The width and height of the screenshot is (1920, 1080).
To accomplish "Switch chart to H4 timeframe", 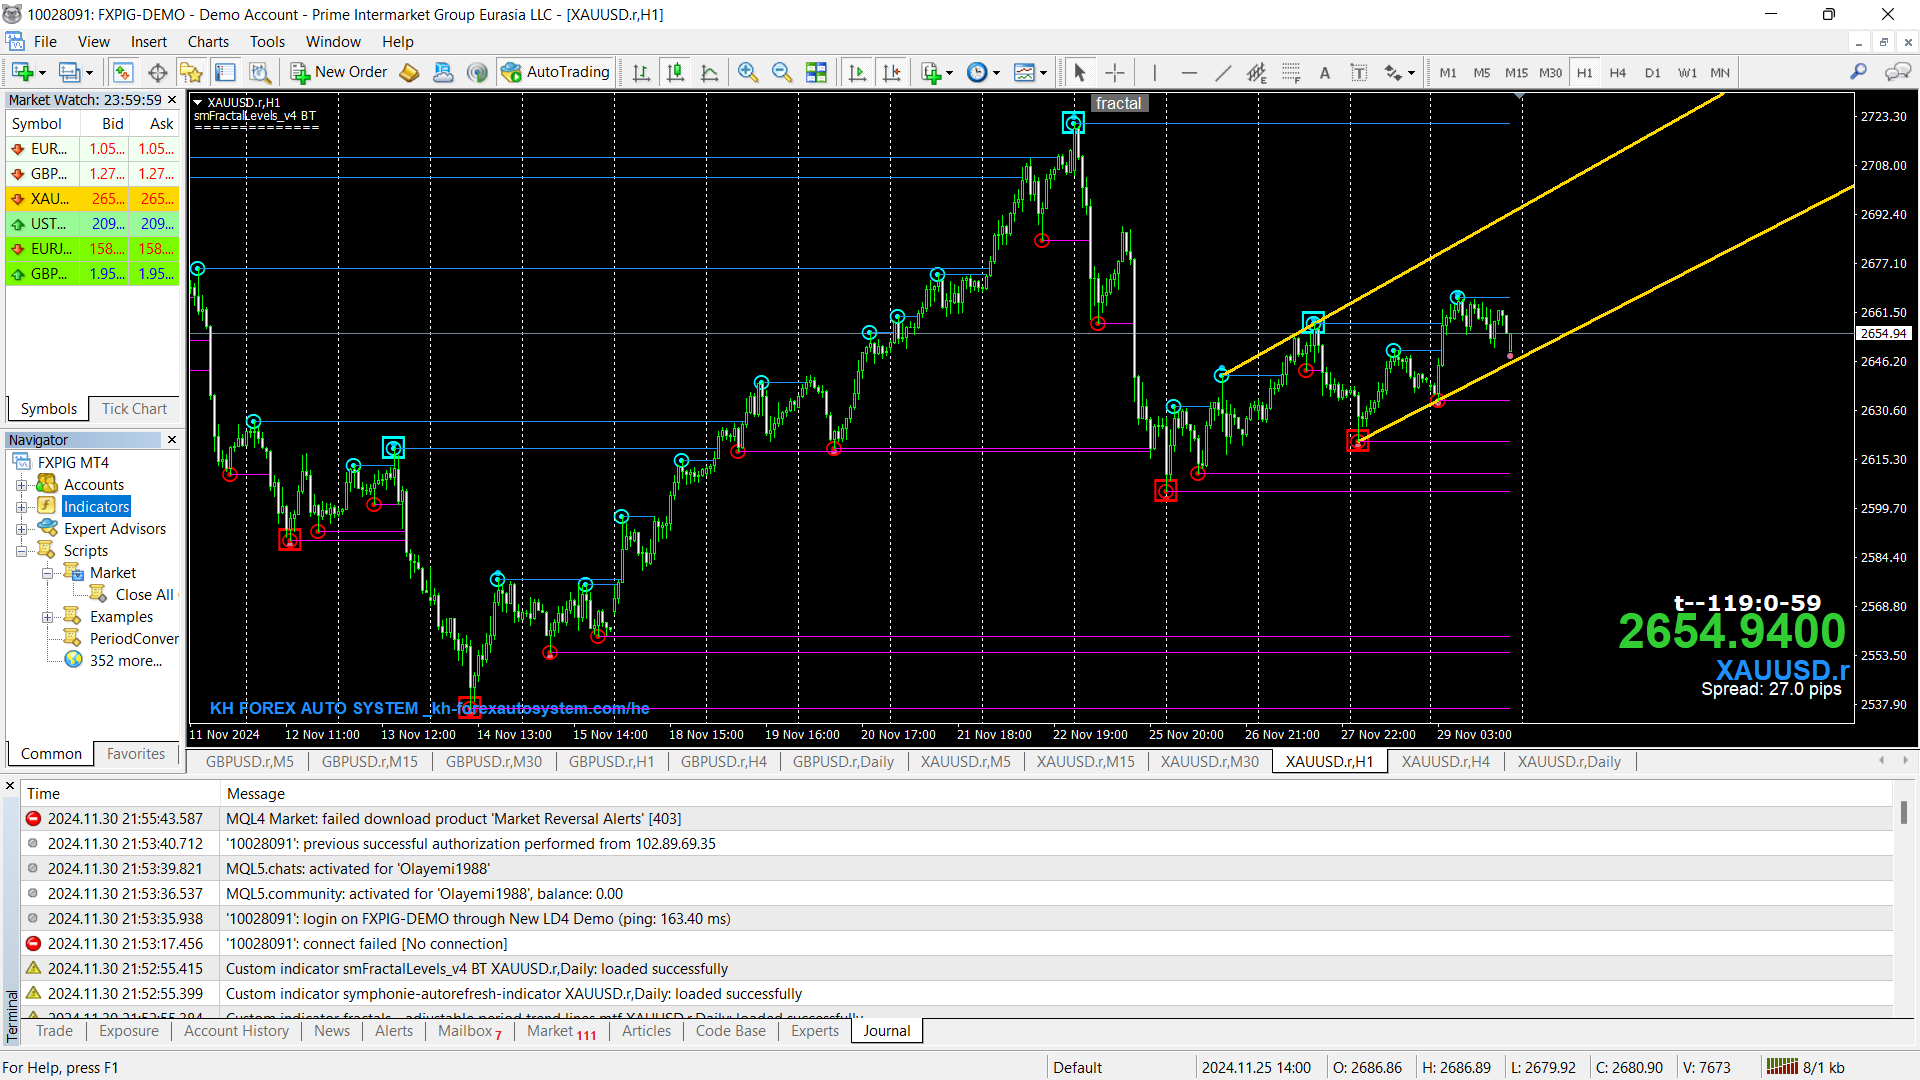I will (1618, 72).
